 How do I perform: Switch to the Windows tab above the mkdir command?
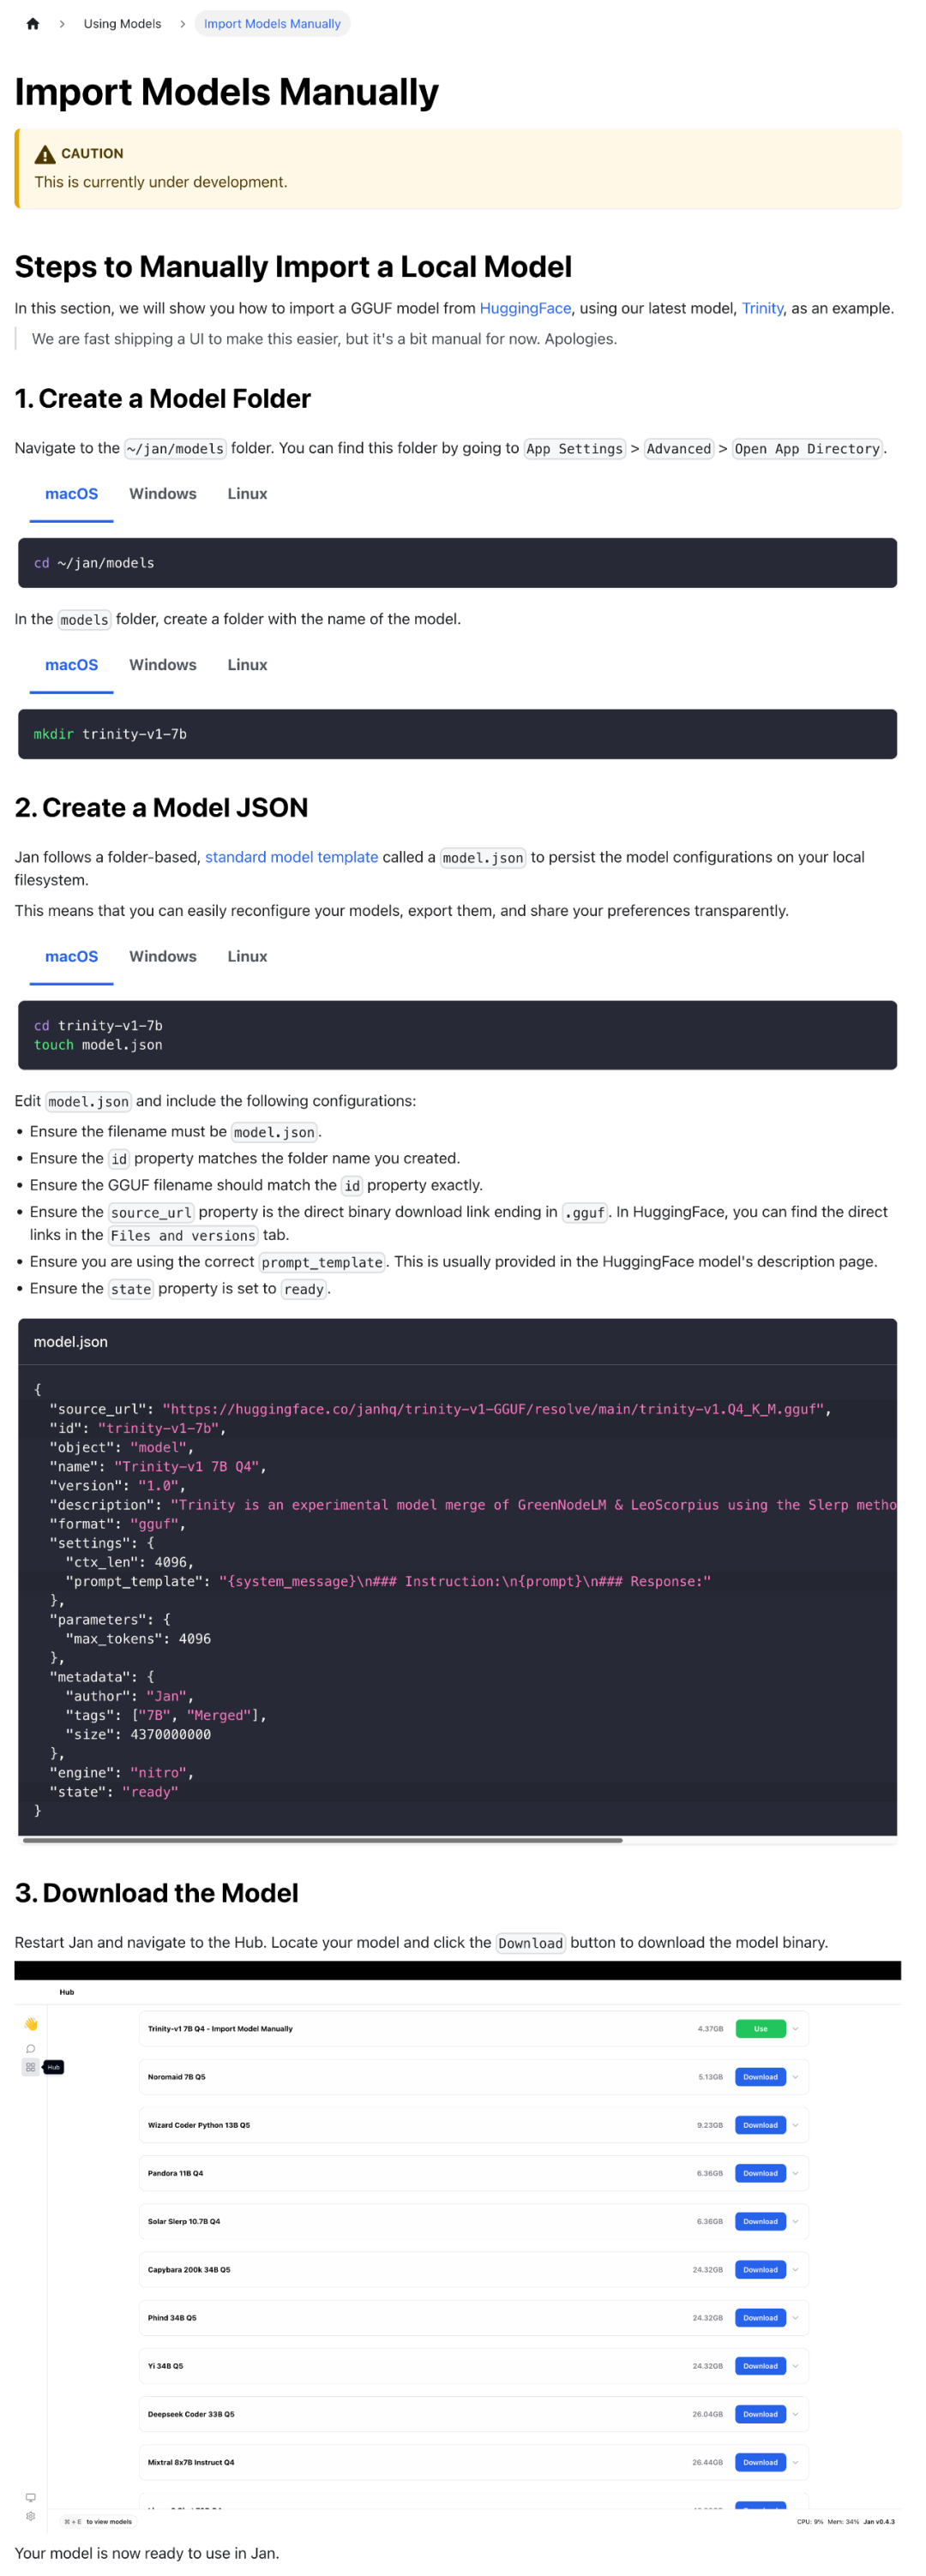point(163,665)
